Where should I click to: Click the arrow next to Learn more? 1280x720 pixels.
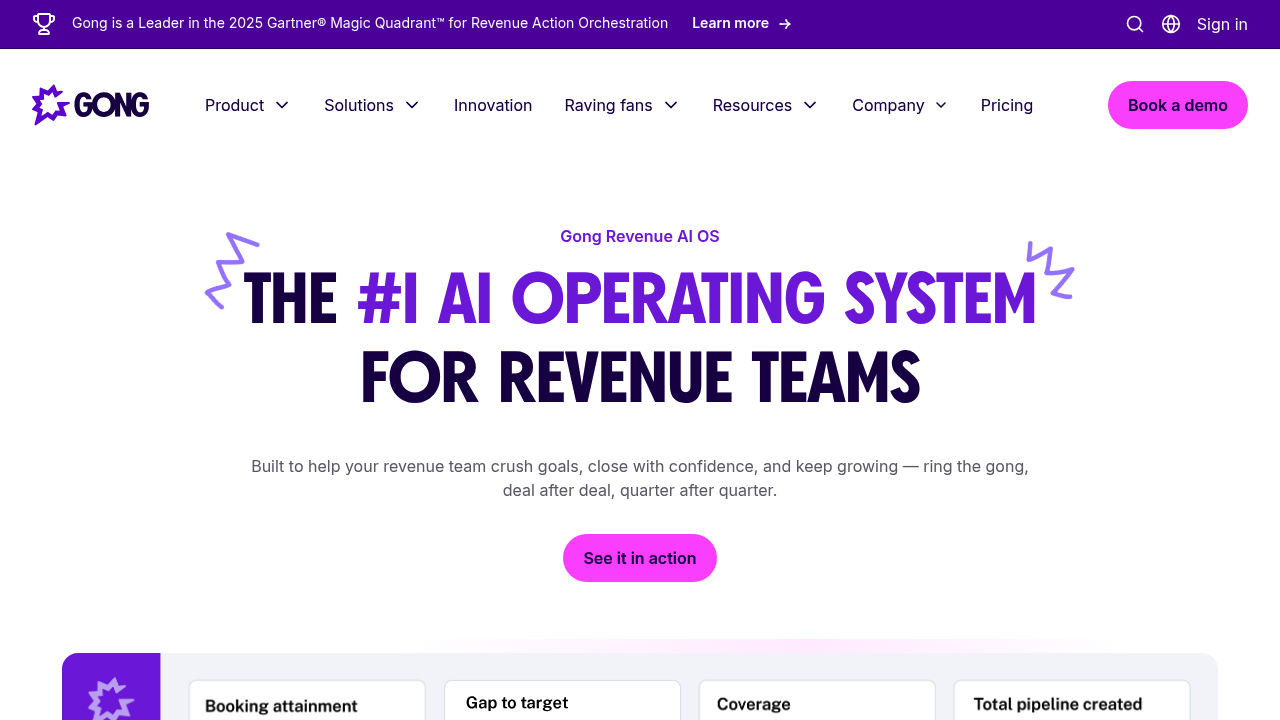(x=785, y=24)
